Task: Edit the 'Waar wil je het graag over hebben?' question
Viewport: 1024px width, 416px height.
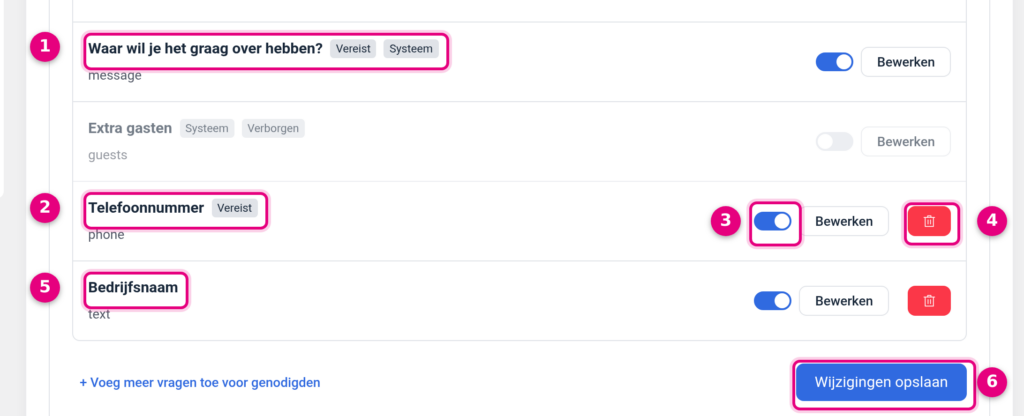Action: [905, 62]
